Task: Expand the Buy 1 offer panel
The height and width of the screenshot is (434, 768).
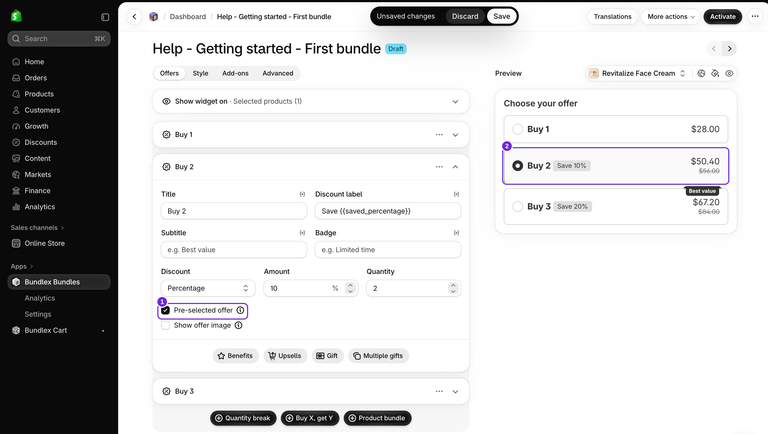Action: 456,135
